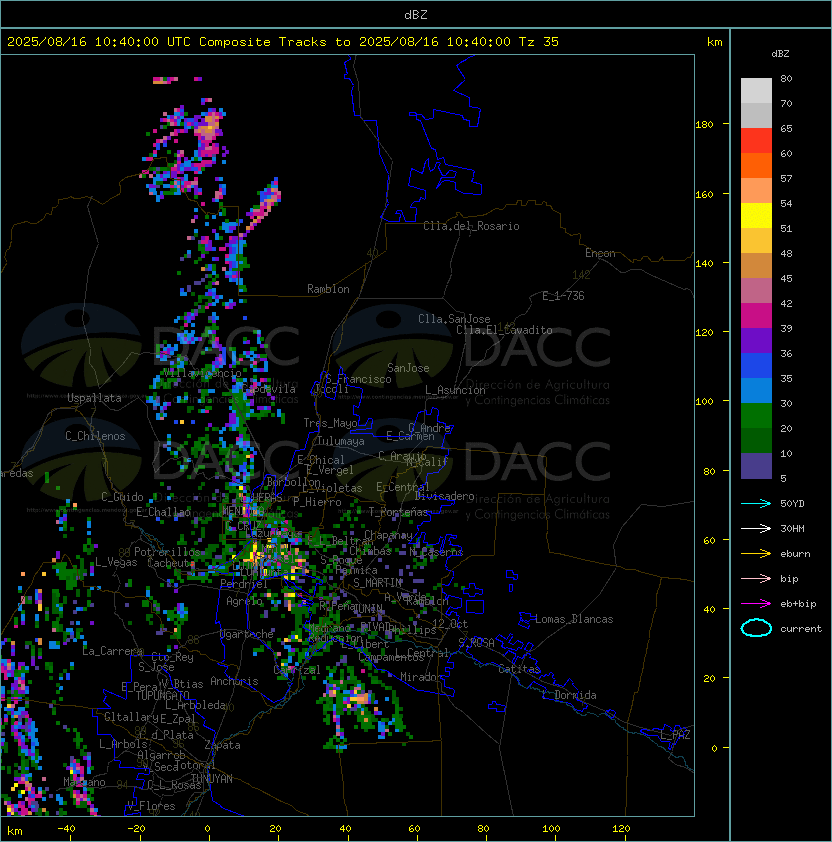Click the 'Mirador' map label

422,677
